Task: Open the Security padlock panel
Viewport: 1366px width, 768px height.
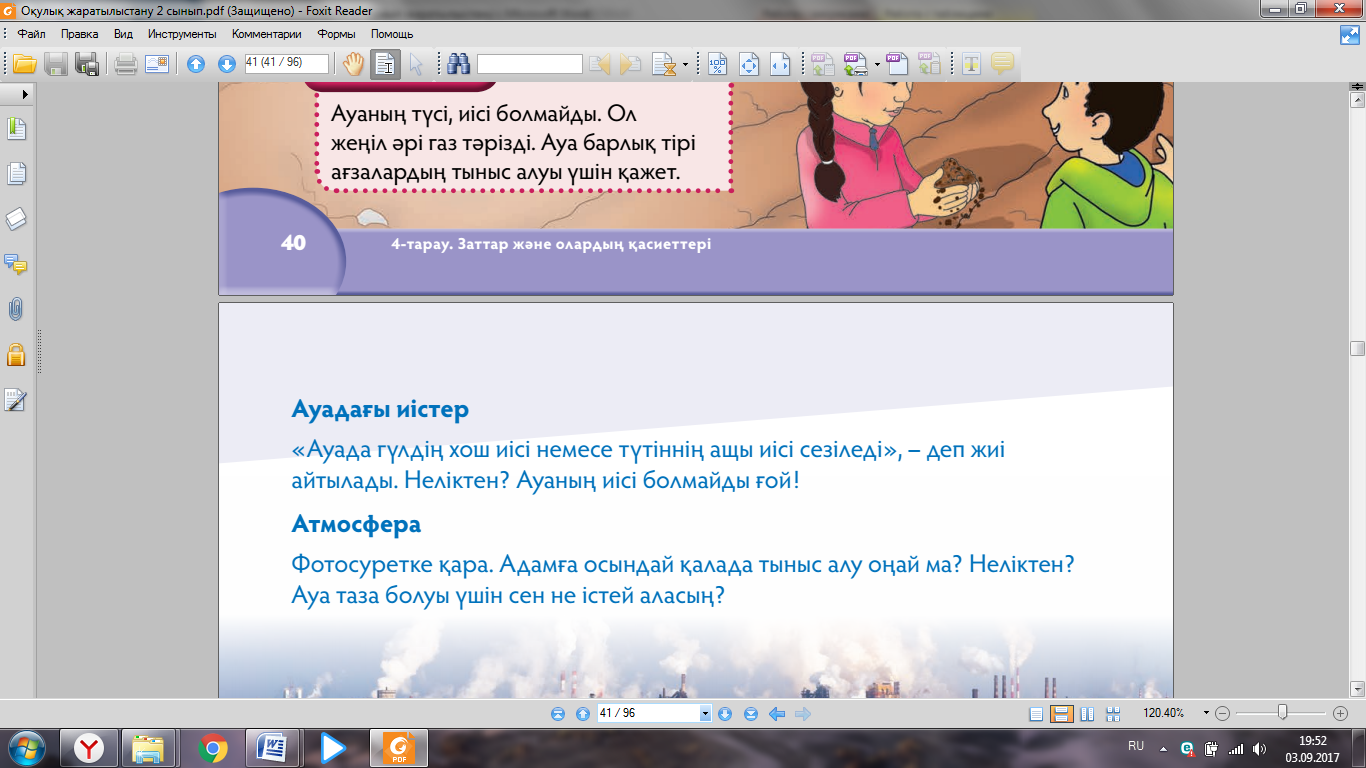Action: point(16,354)
